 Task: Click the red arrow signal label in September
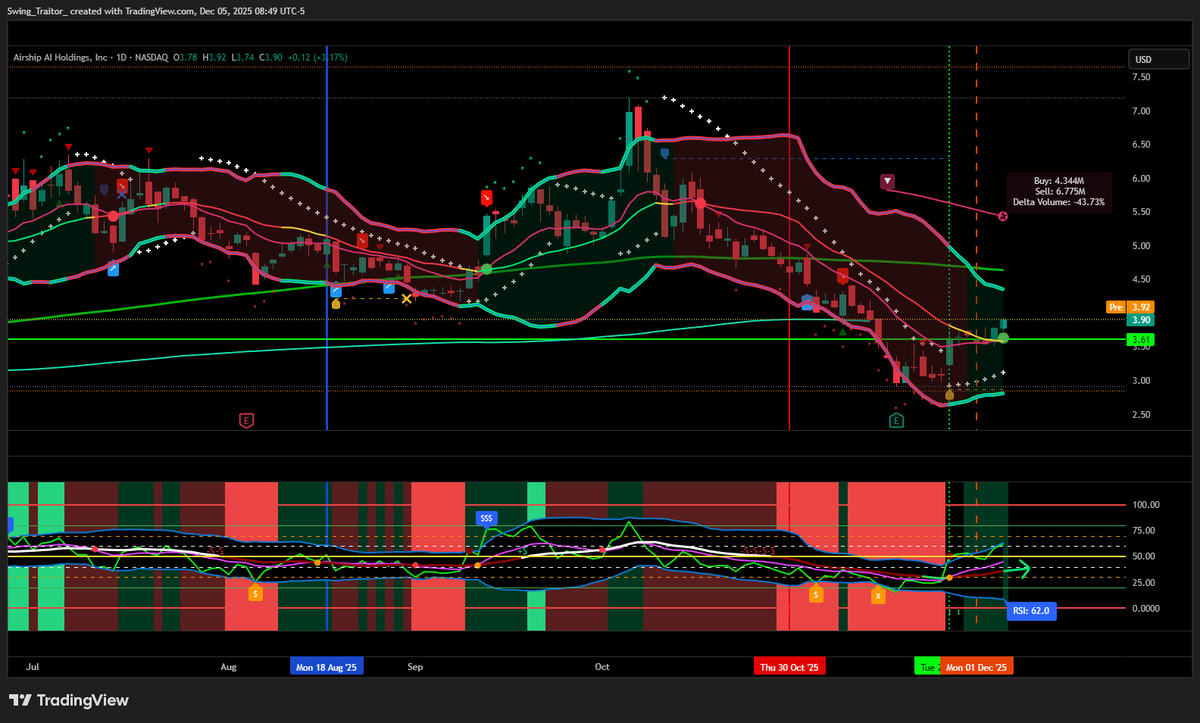click(488, 197)
